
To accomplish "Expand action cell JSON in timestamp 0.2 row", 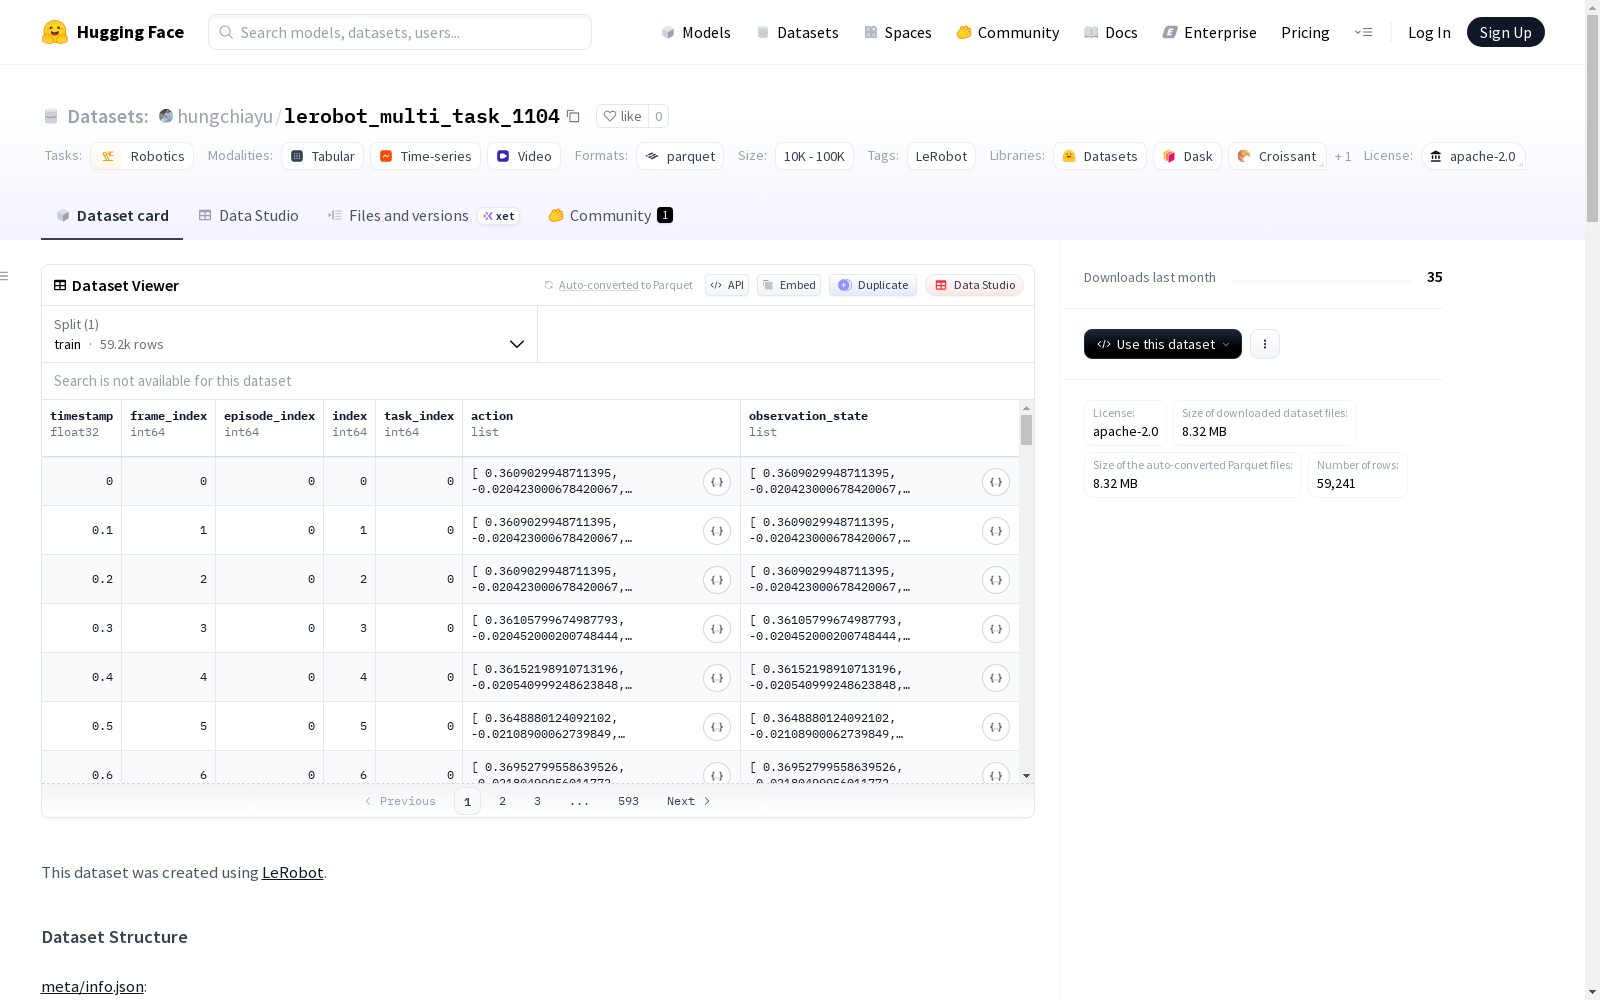I will coord(717,580).
